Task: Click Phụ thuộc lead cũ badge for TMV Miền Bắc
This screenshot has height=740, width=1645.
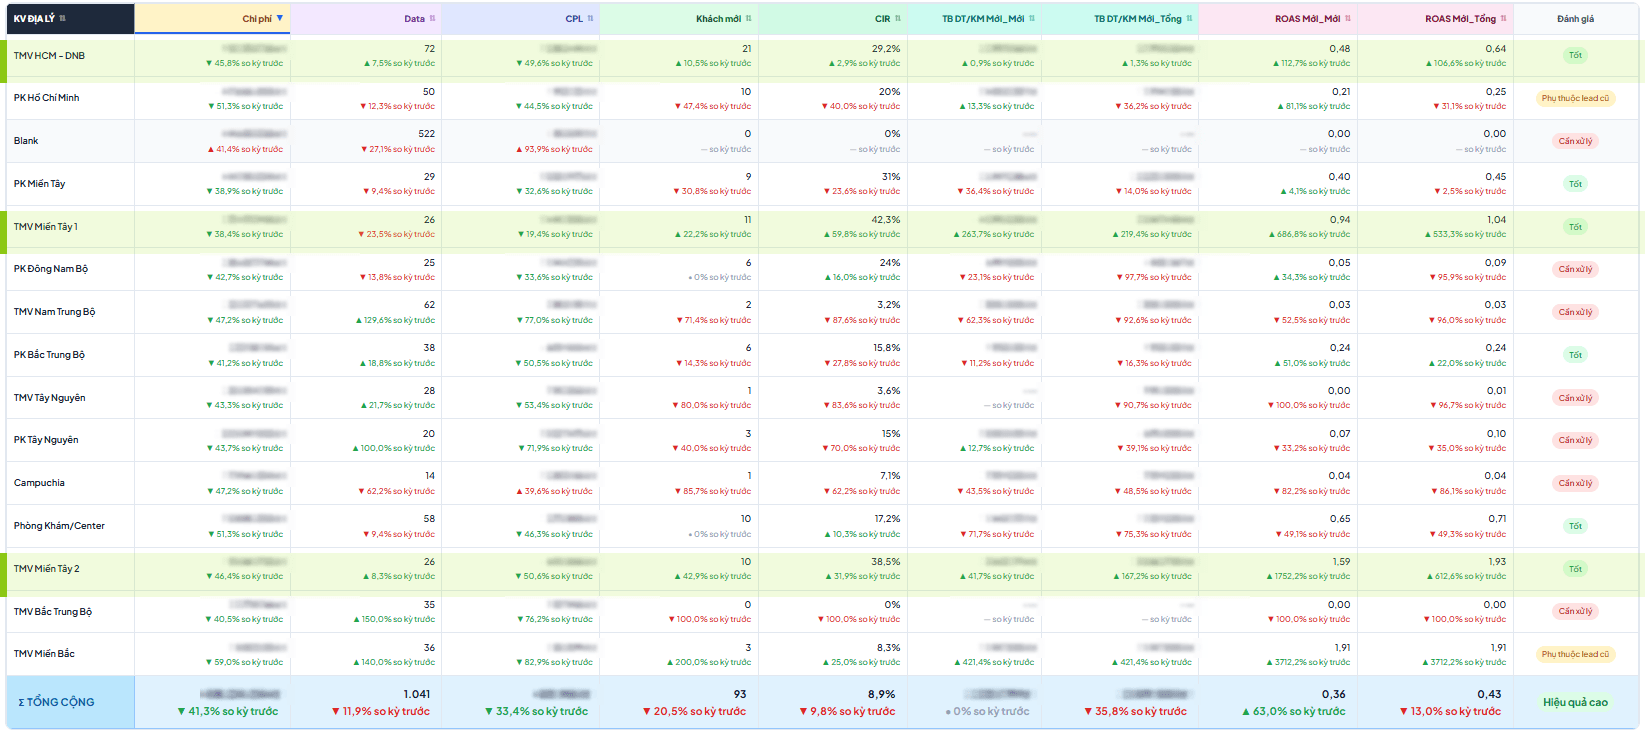Action: click(1575, 654)
